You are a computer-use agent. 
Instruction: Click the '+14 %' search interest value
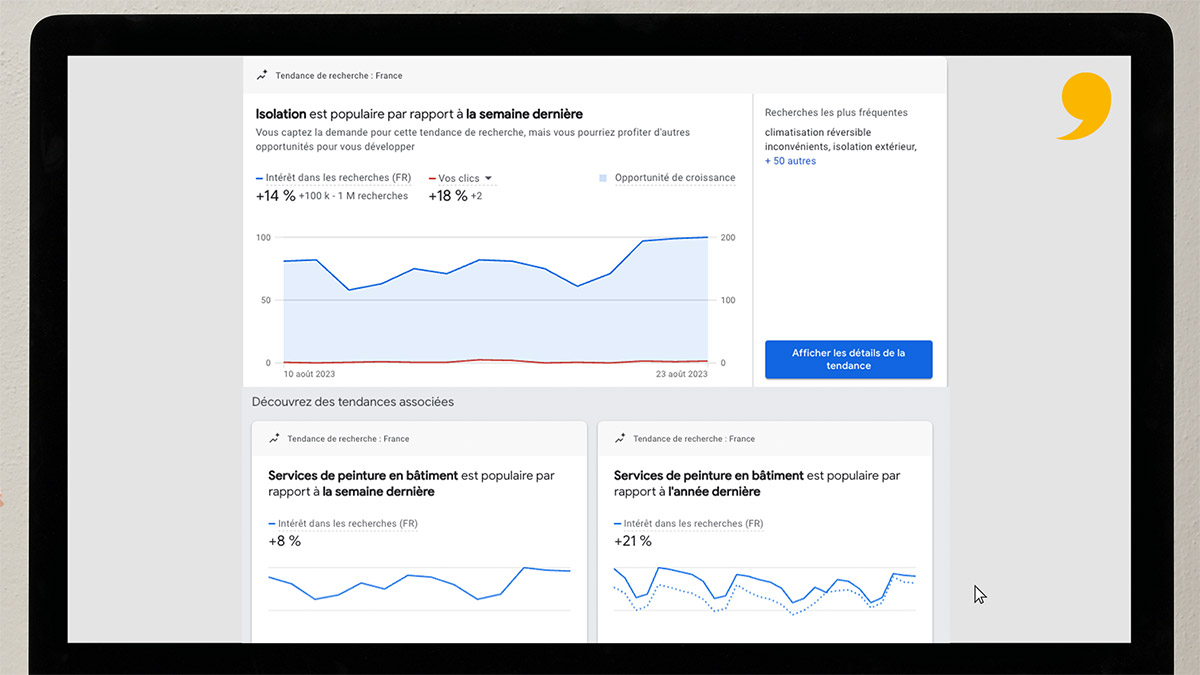(276, 196)
